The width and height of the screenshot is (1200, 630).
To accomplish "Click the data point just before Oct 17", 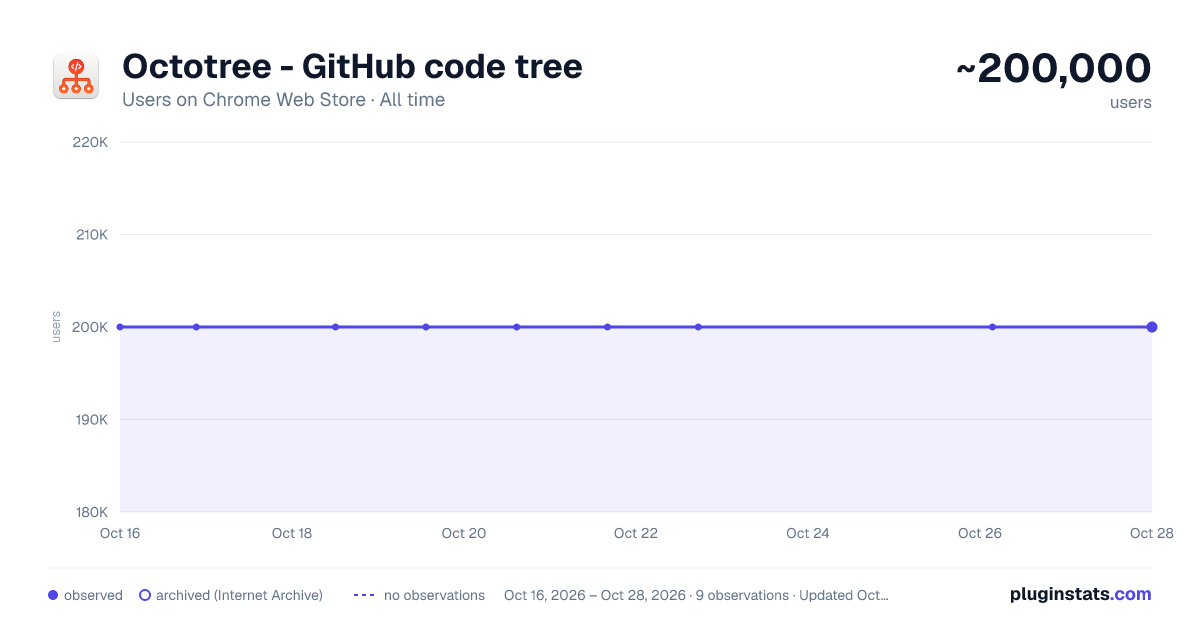I will coord(196,327).
